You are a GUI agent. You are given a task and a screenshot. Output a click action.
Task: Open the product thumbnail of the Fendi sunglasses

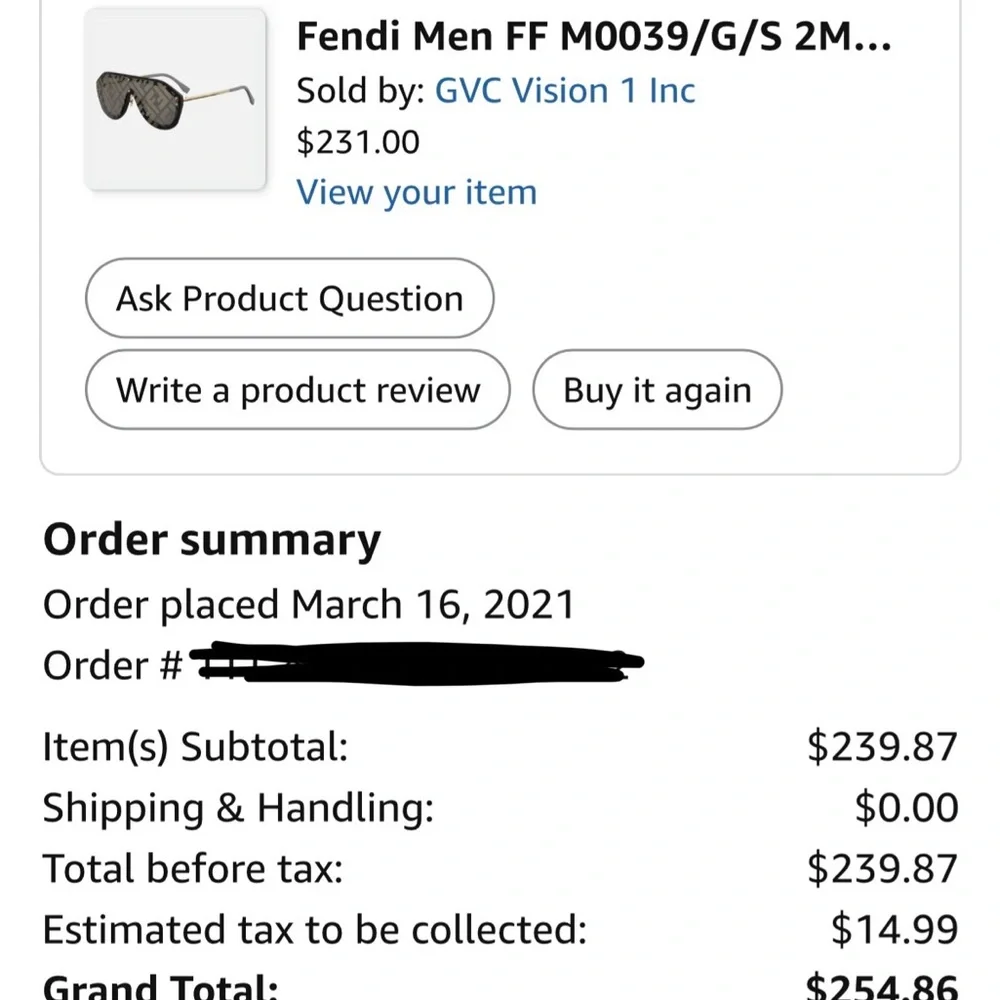tap(176, 99)
